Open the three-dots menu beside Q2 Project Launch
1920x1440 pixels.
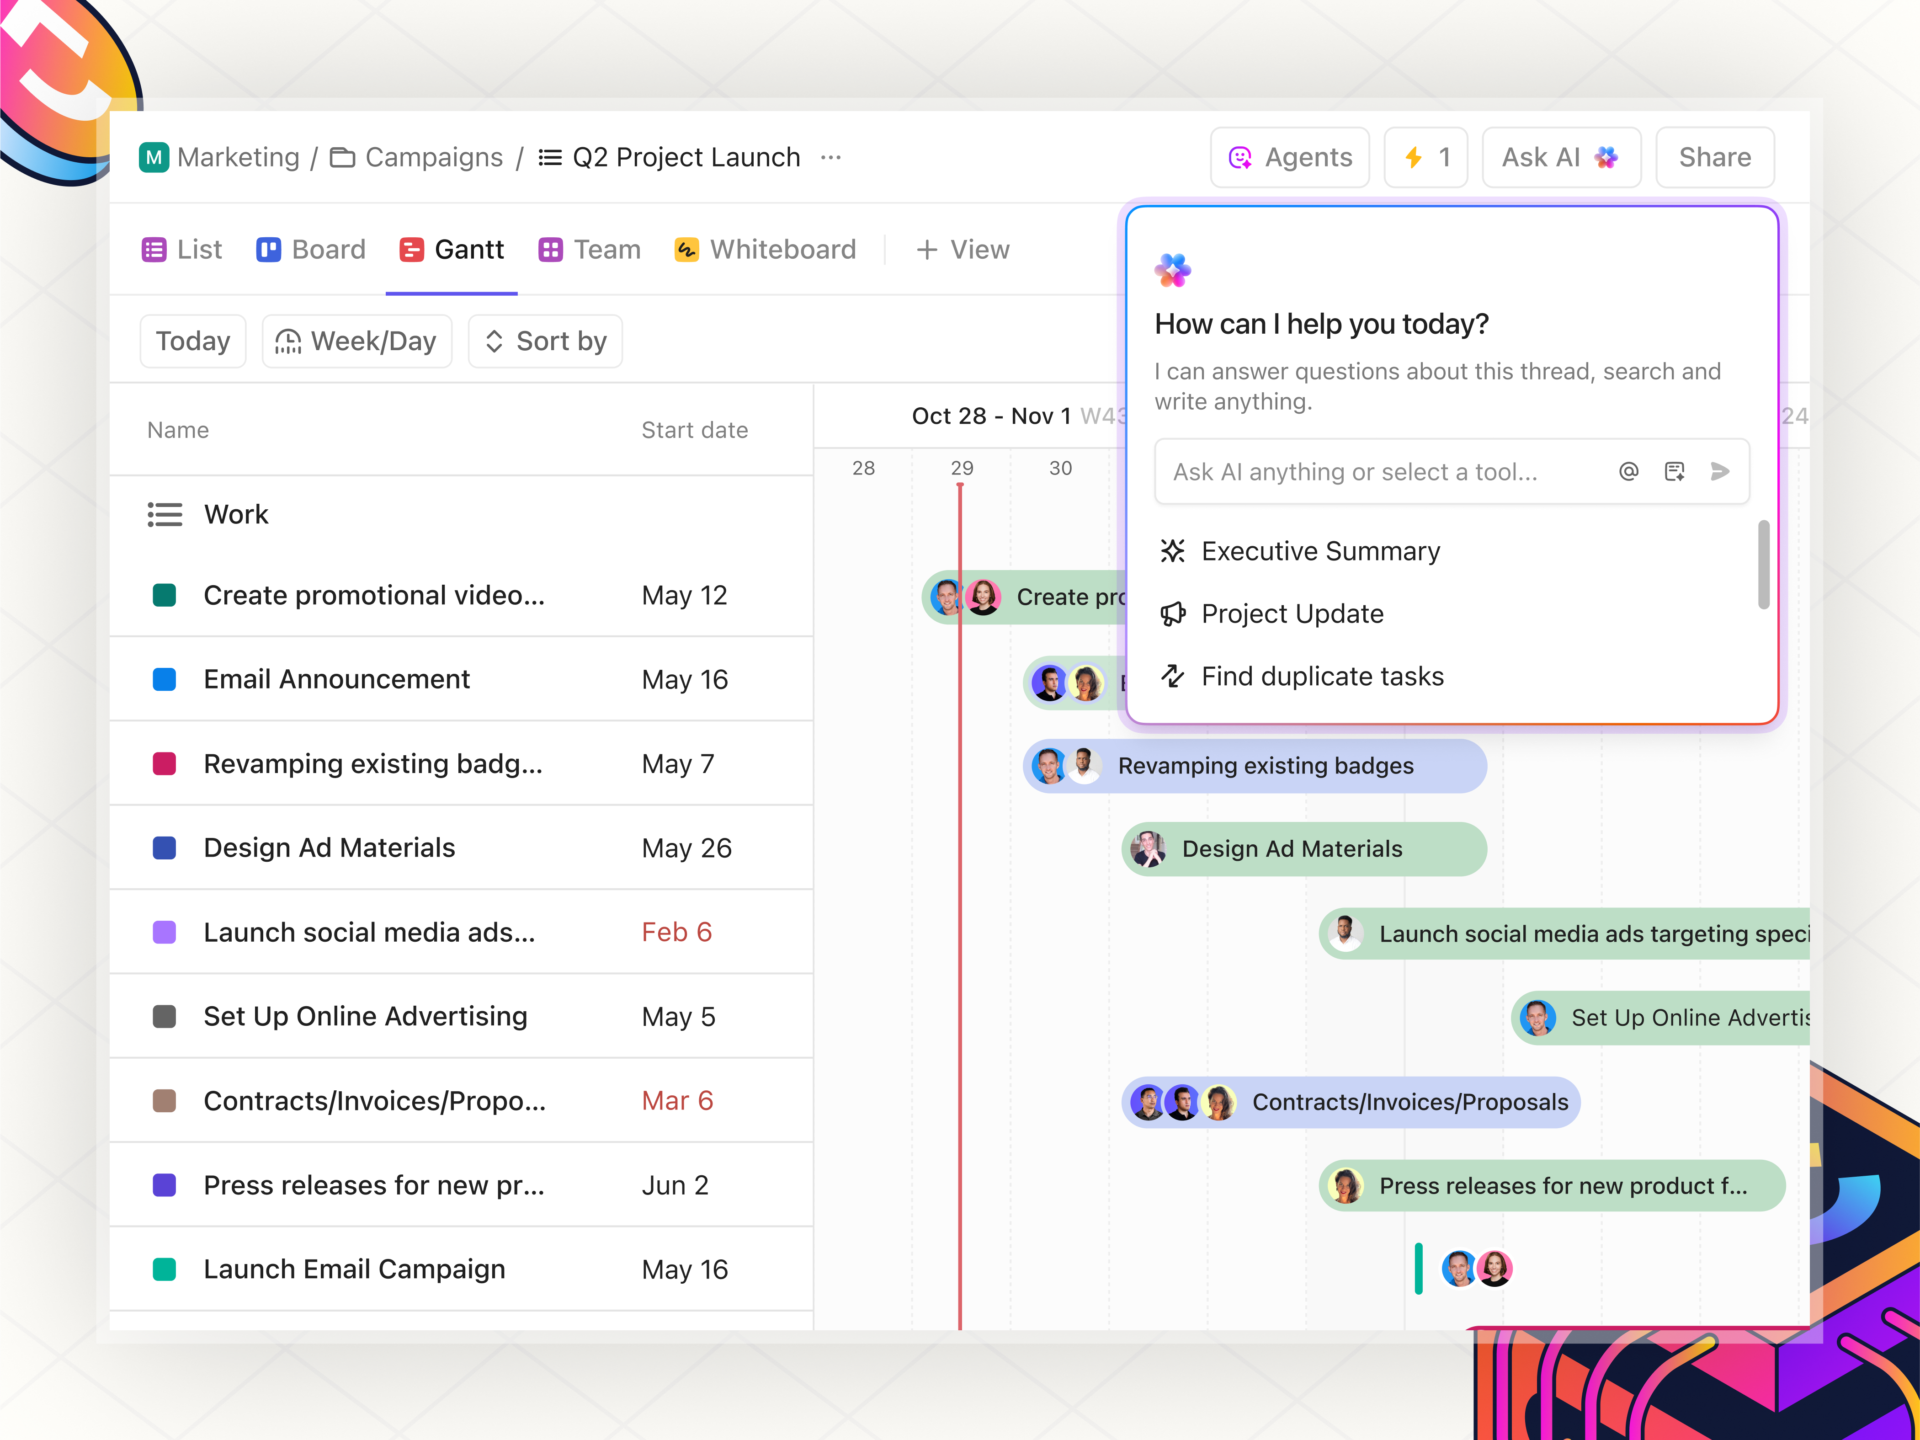tap(830, 157)
